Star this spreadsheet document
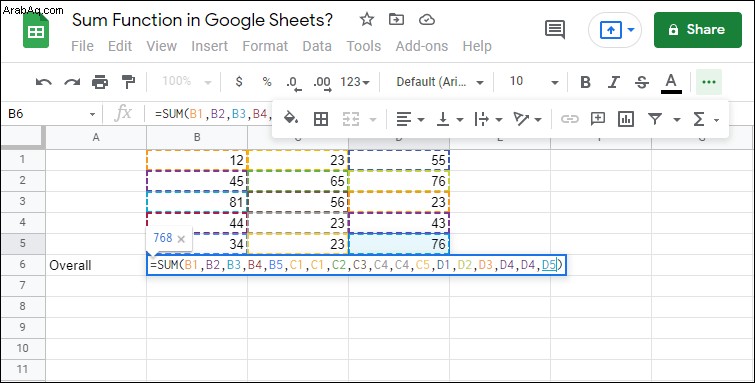The height and width of the screenshot is (383, 755). point(367,20)
